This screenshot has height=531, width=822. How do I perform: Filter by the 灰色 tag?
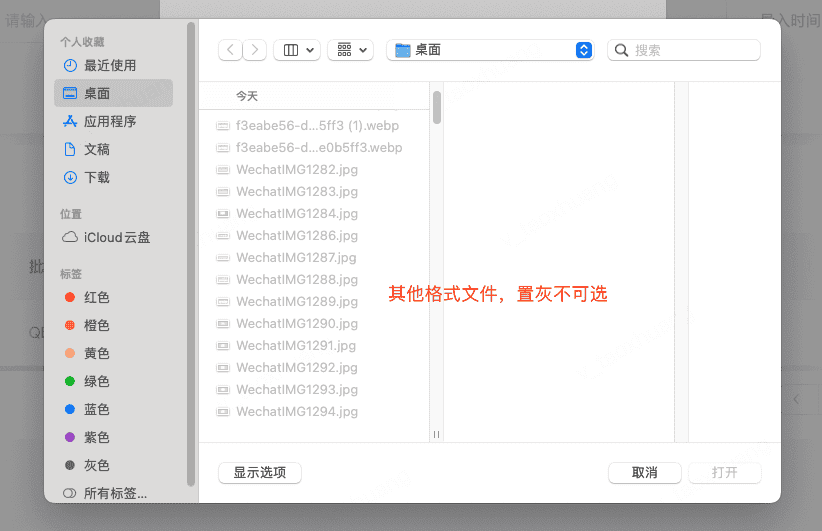coord(113,465)
